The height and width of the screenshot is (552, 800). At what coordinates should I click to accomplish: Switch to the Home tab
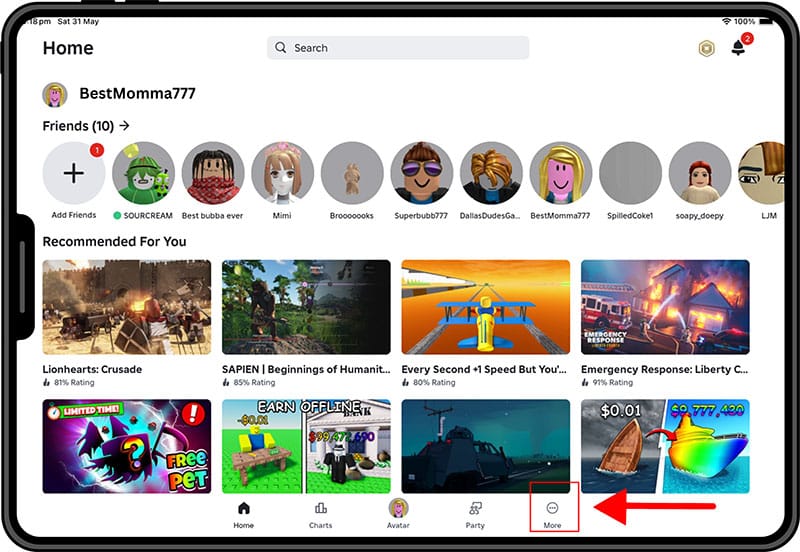[x=243, y=515]
